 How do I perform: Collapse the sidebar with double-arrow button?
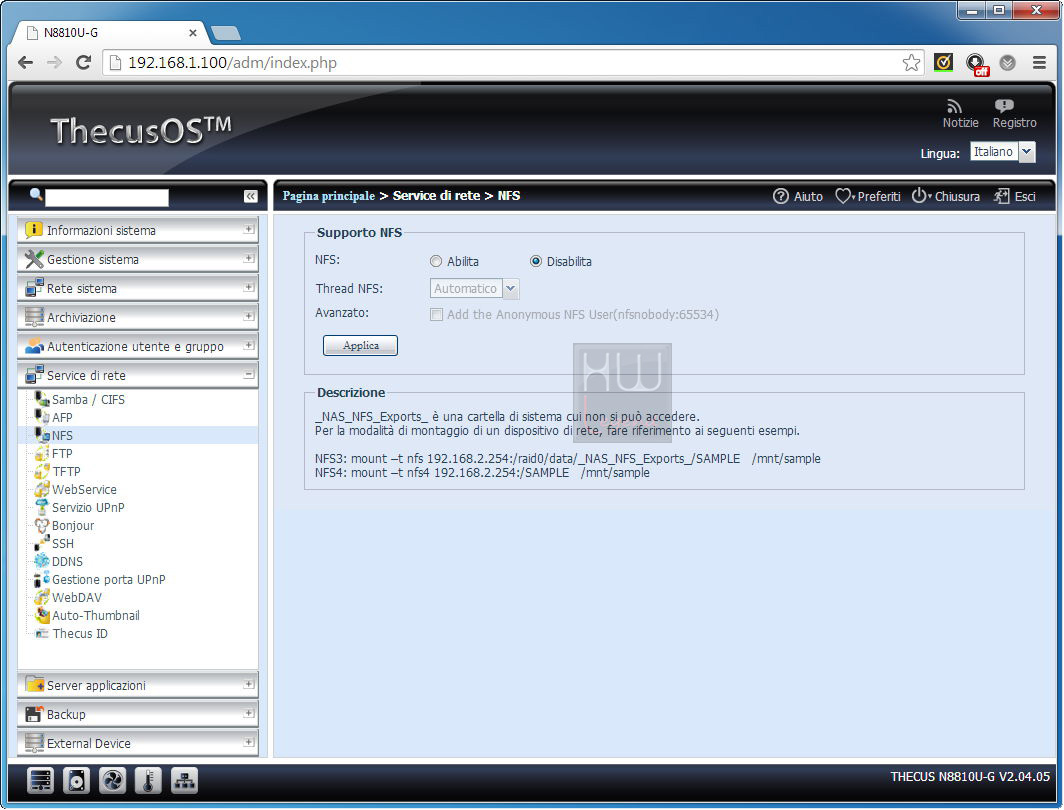click(250, 196)
